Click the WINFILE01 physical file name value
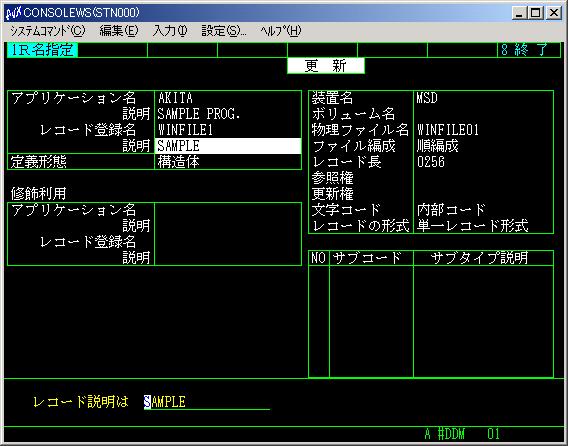The image size is (568, 446). pyautogui.click(x=448, y=130)
